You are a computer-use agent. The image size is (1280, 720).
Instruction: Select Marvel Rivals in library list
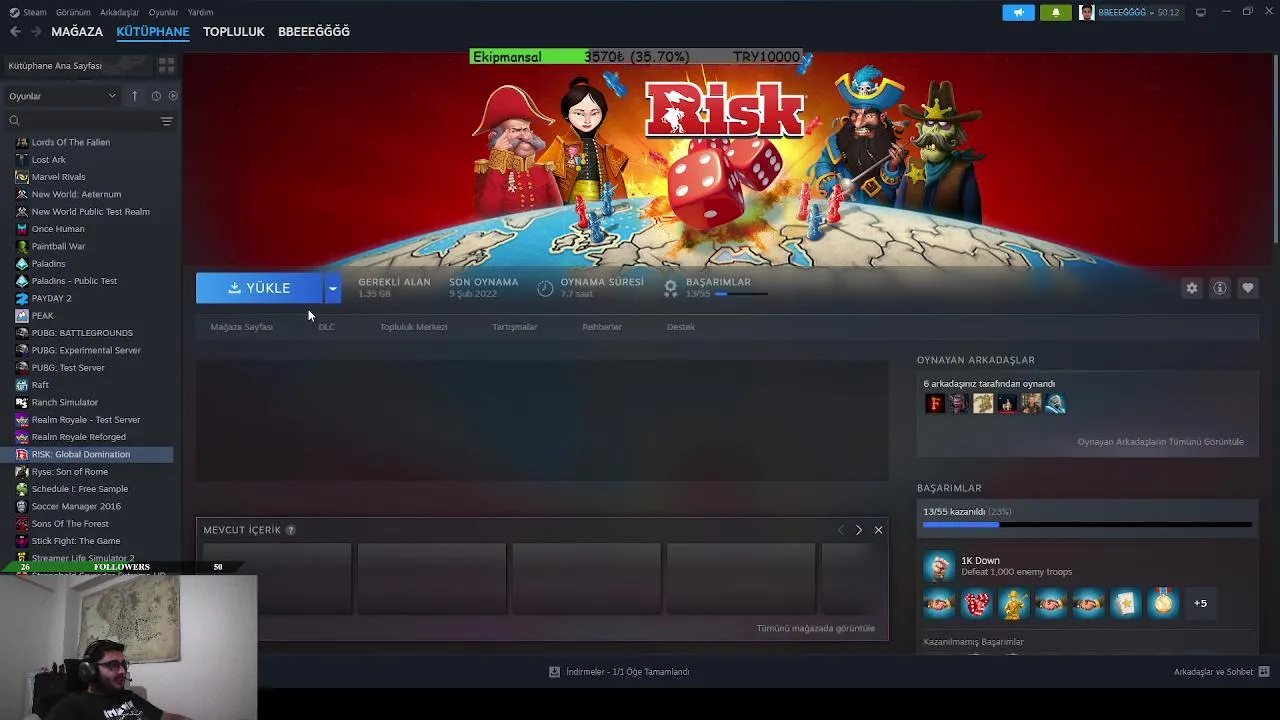tap(58, 177)
